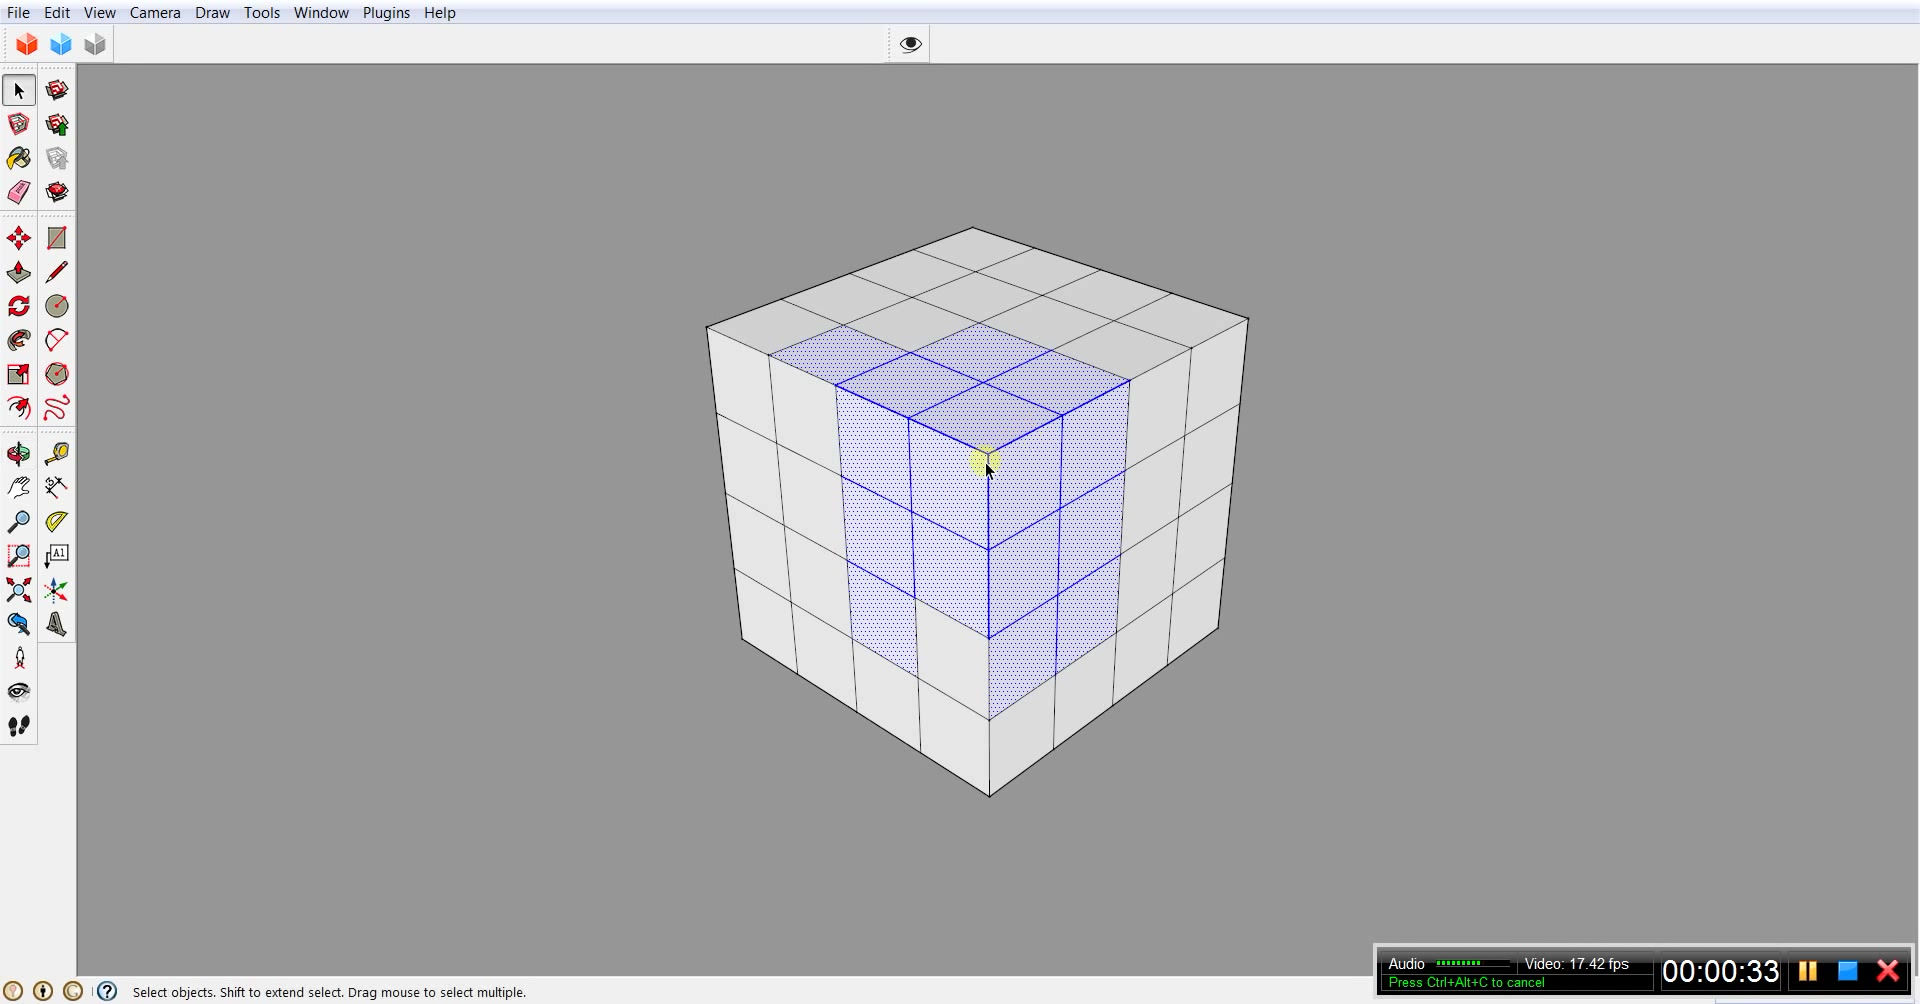Choose the Tape Measure tool
The width and height of the screenshot is (1920, 1004).
tap(57, 454)
